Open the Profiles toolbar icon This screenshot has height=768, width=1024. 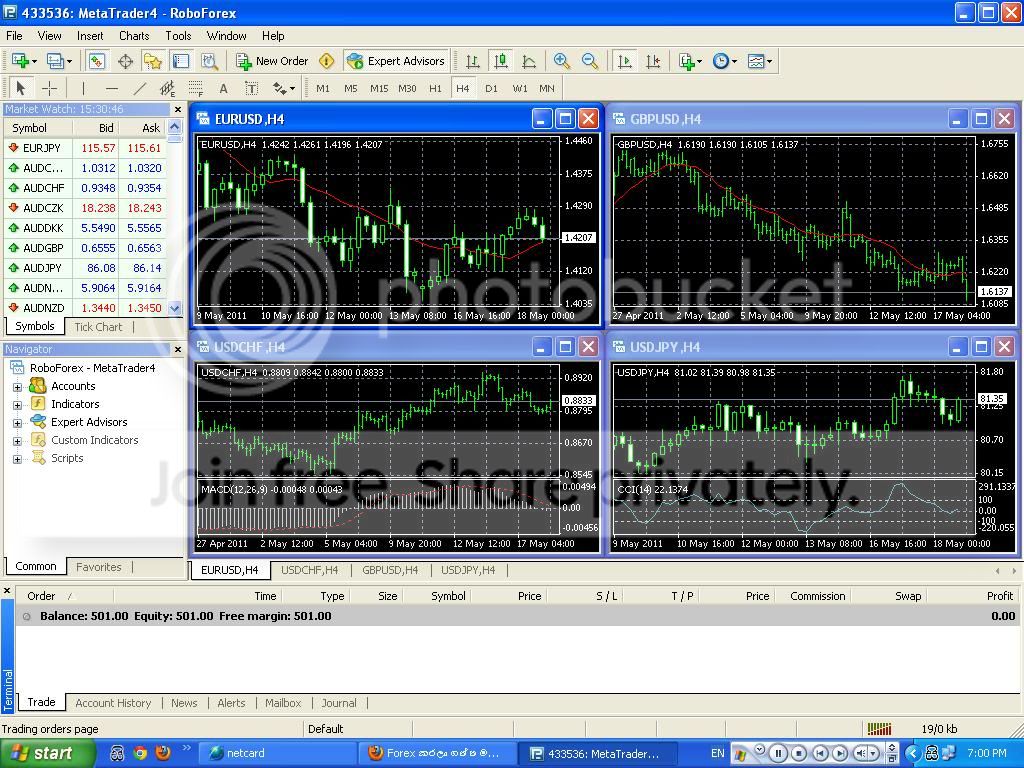click(x=59, y=61)
